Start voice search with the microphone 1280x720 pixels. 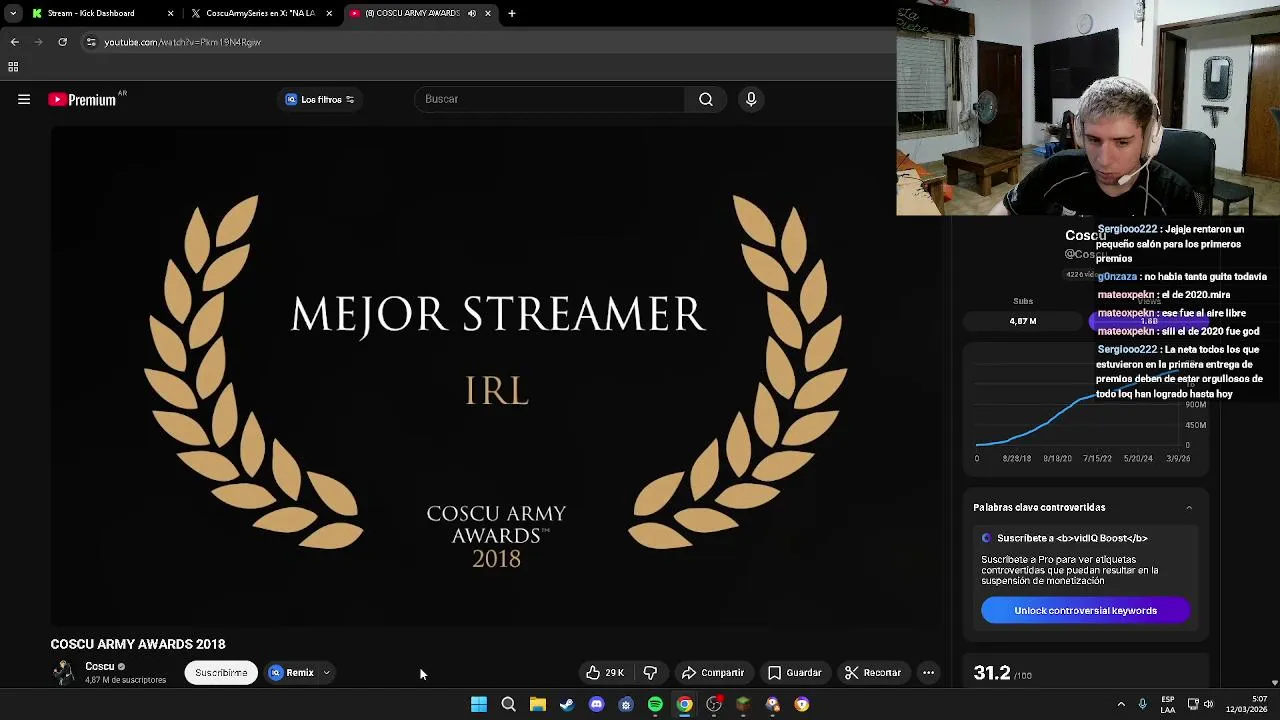751,99
